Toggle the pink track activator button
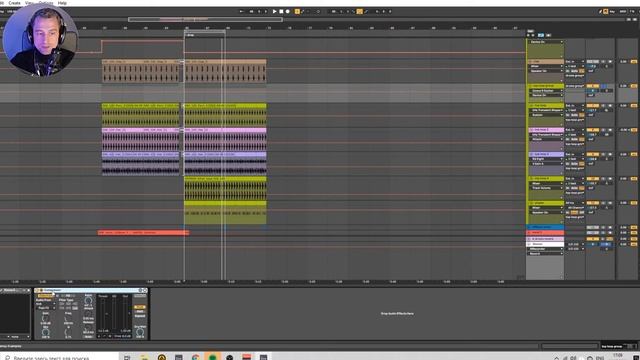 593,130
